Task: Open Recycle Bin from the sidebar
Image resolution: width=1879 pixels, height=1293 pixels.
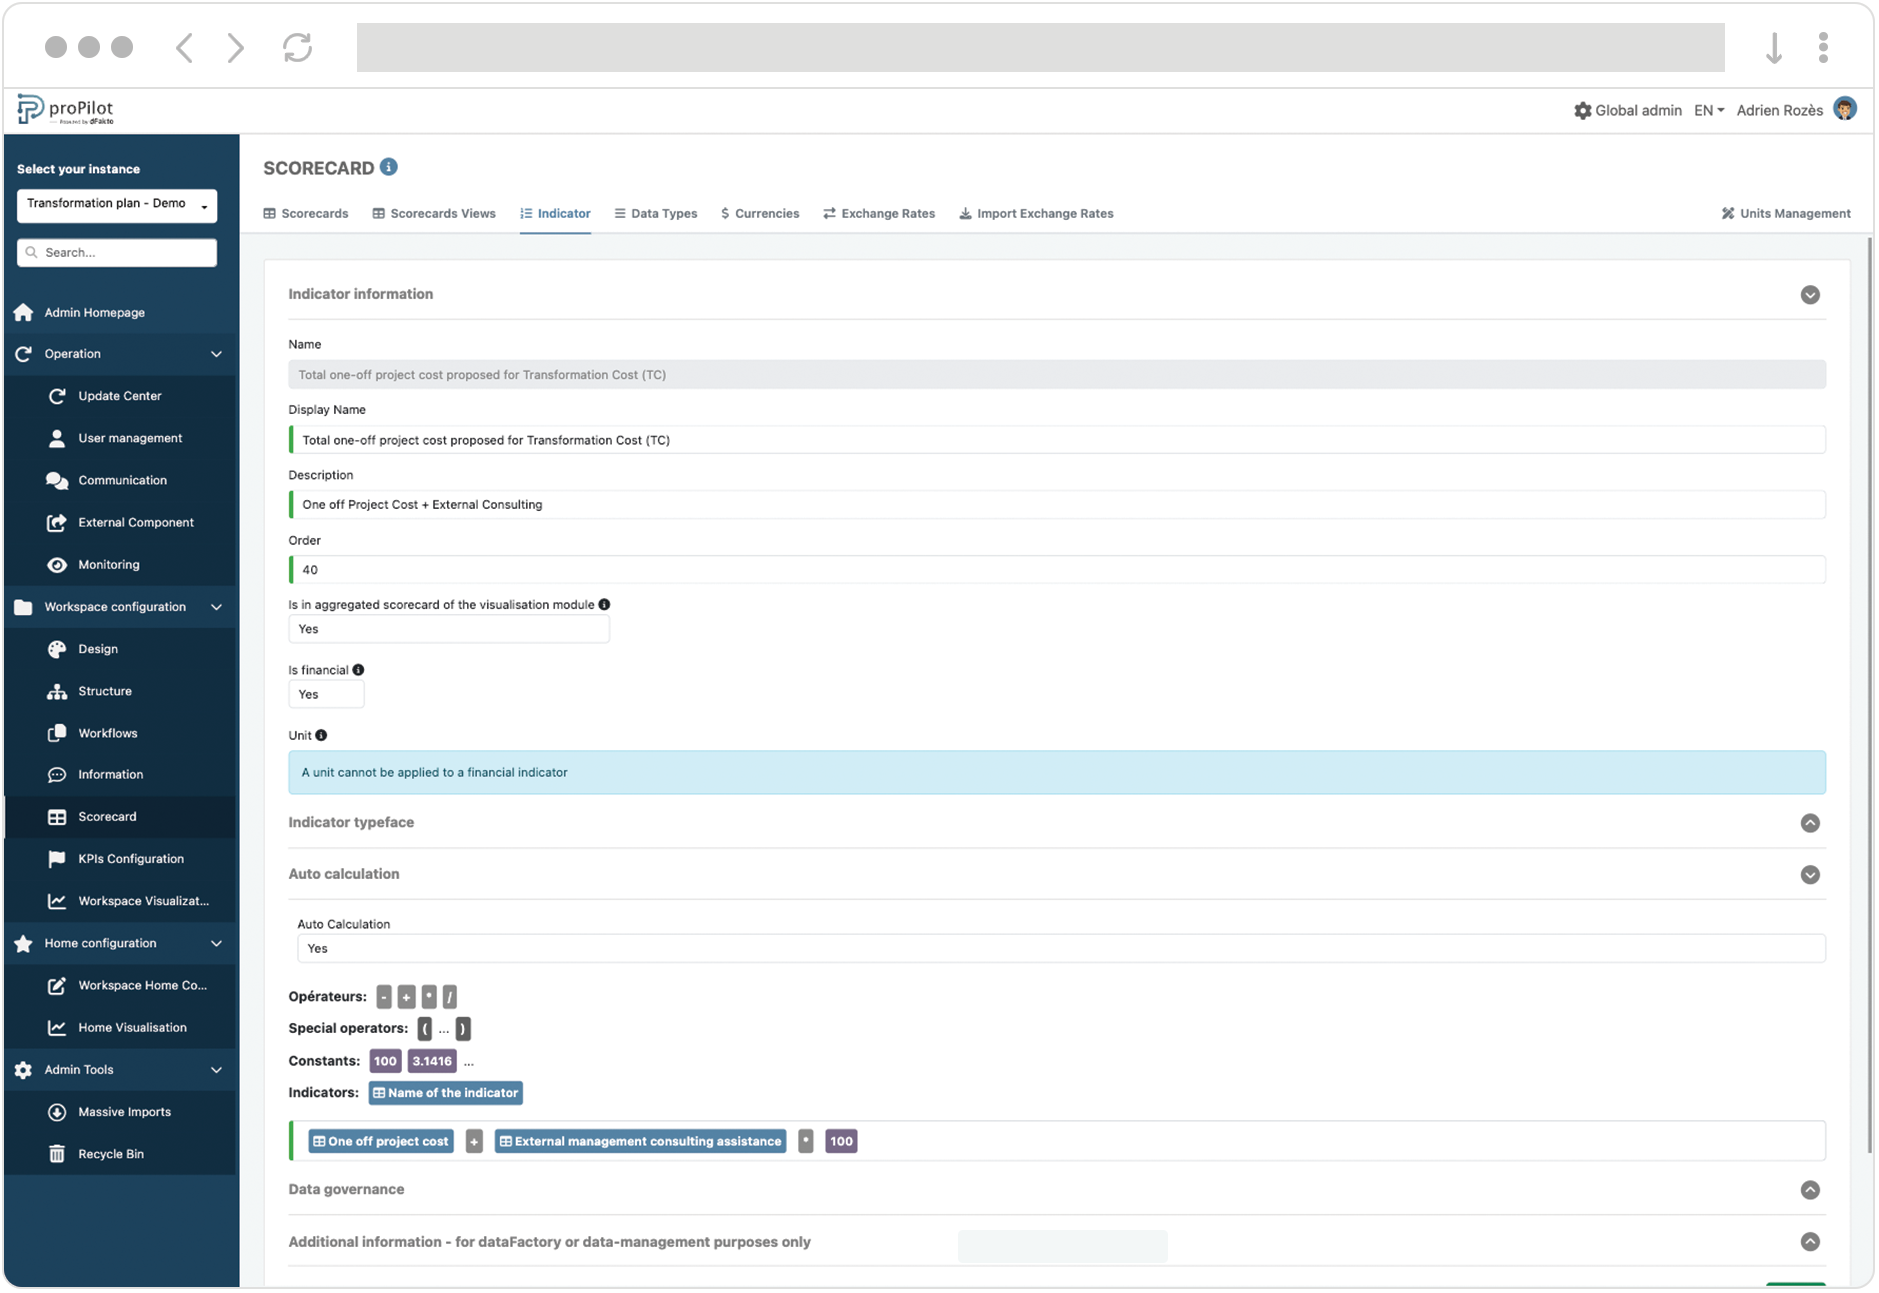Action: (110, 1154)
